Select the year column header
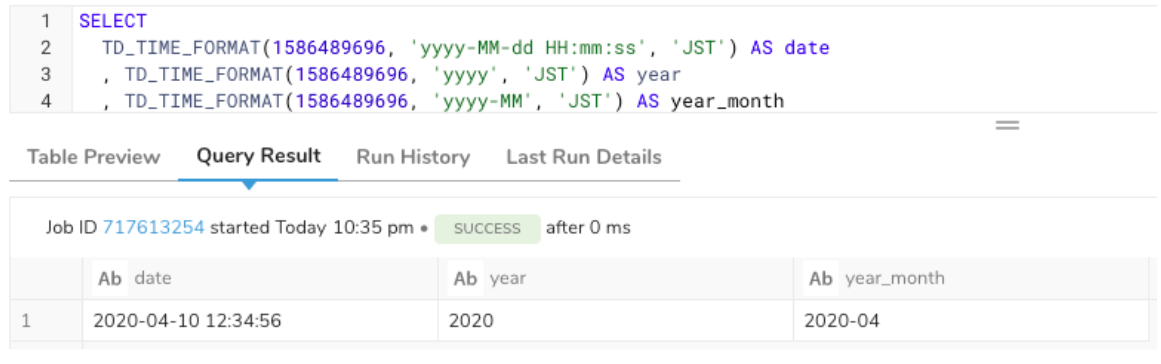Screen dimensions: 1161x364 [615, 279]
